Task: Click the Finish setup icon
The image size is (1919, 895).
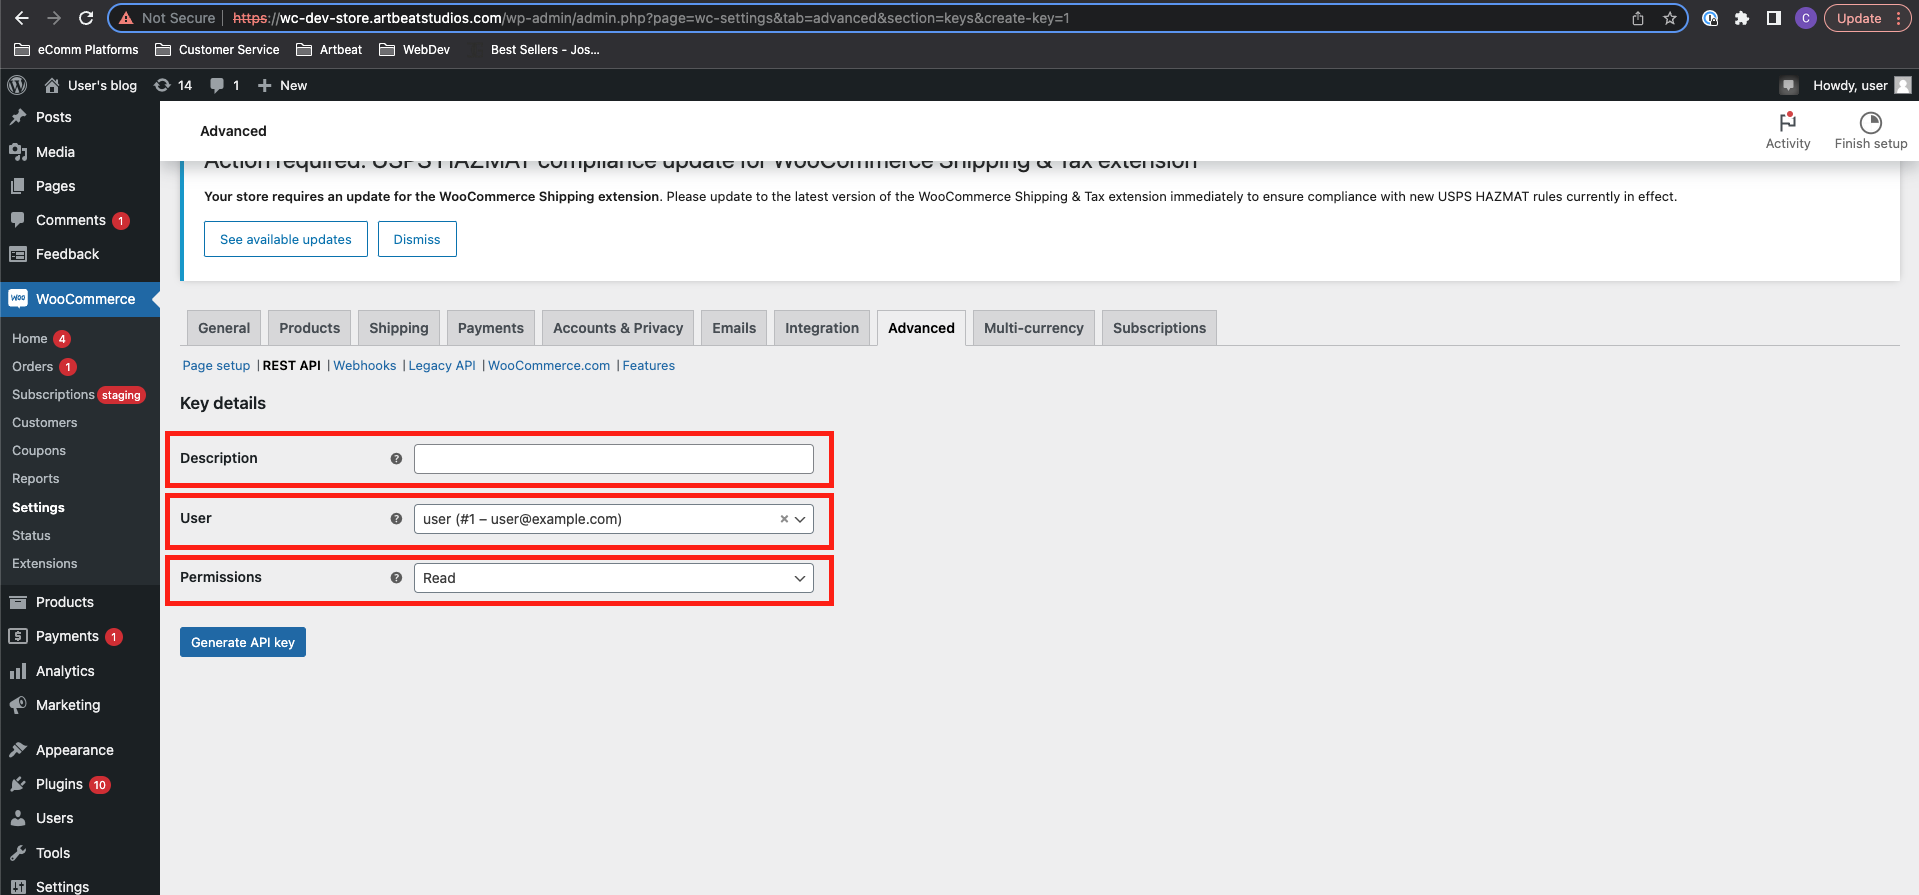Action: [1871, 131]
